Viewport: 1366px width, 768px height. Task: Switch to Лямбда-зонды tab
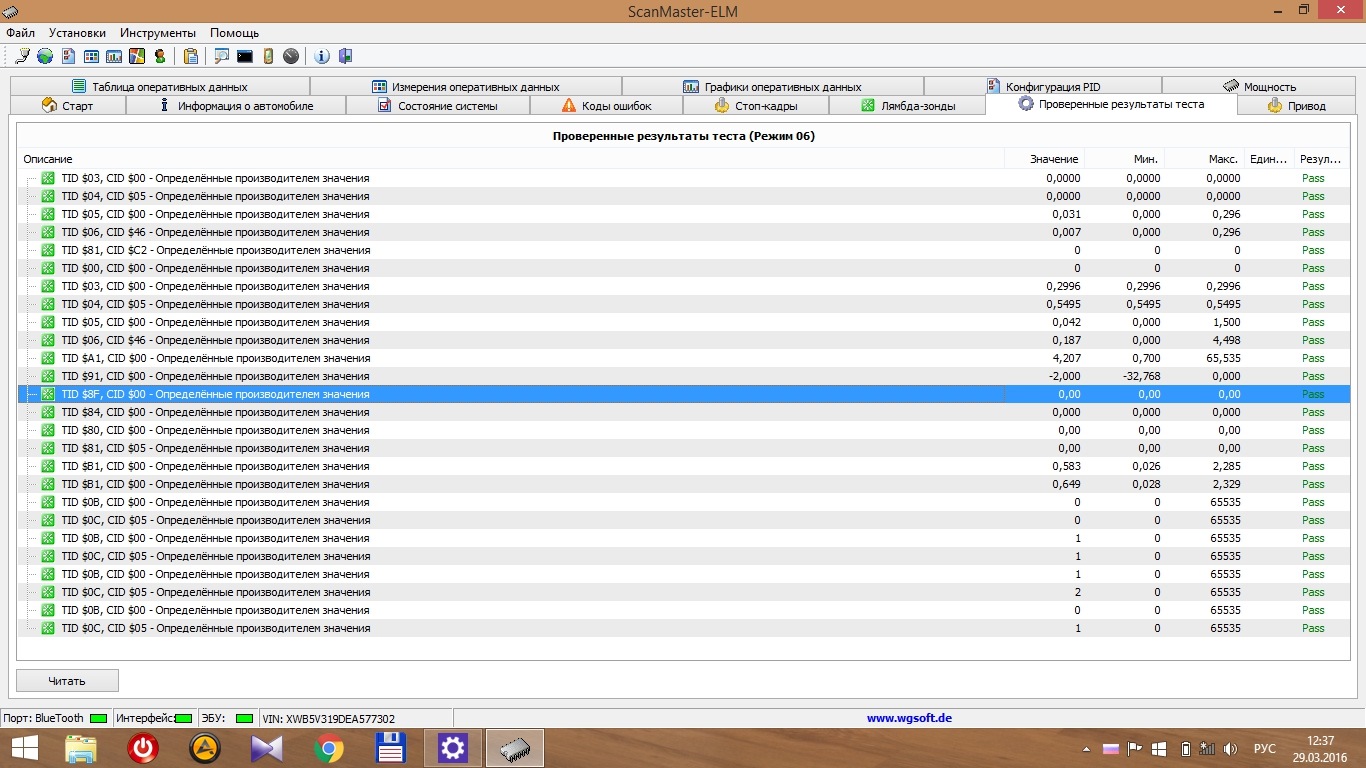[x=907, y=106]
